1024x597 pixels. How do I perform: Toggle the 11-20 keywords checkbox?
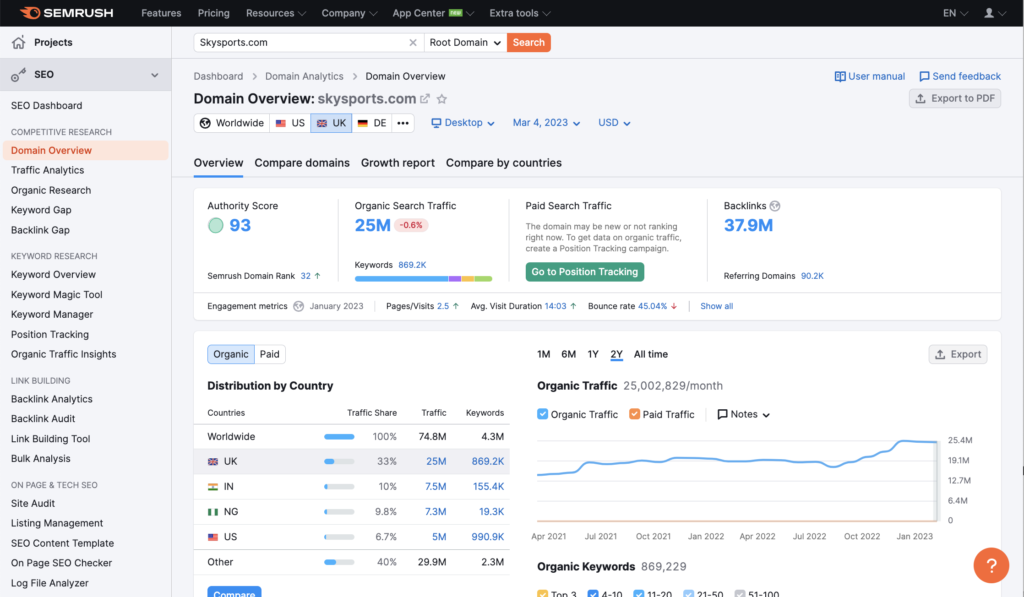coord(639,594)
